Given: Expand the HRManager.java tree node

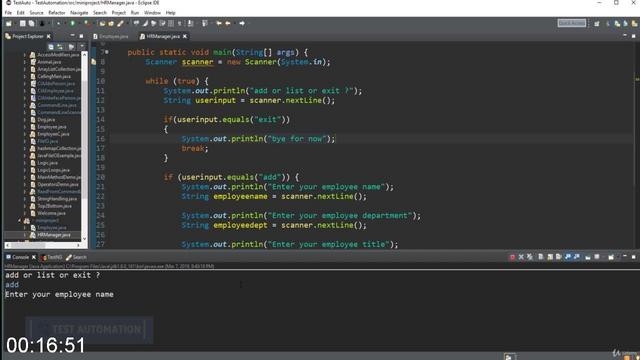Looking at the screenshot, I should [25, 235].
